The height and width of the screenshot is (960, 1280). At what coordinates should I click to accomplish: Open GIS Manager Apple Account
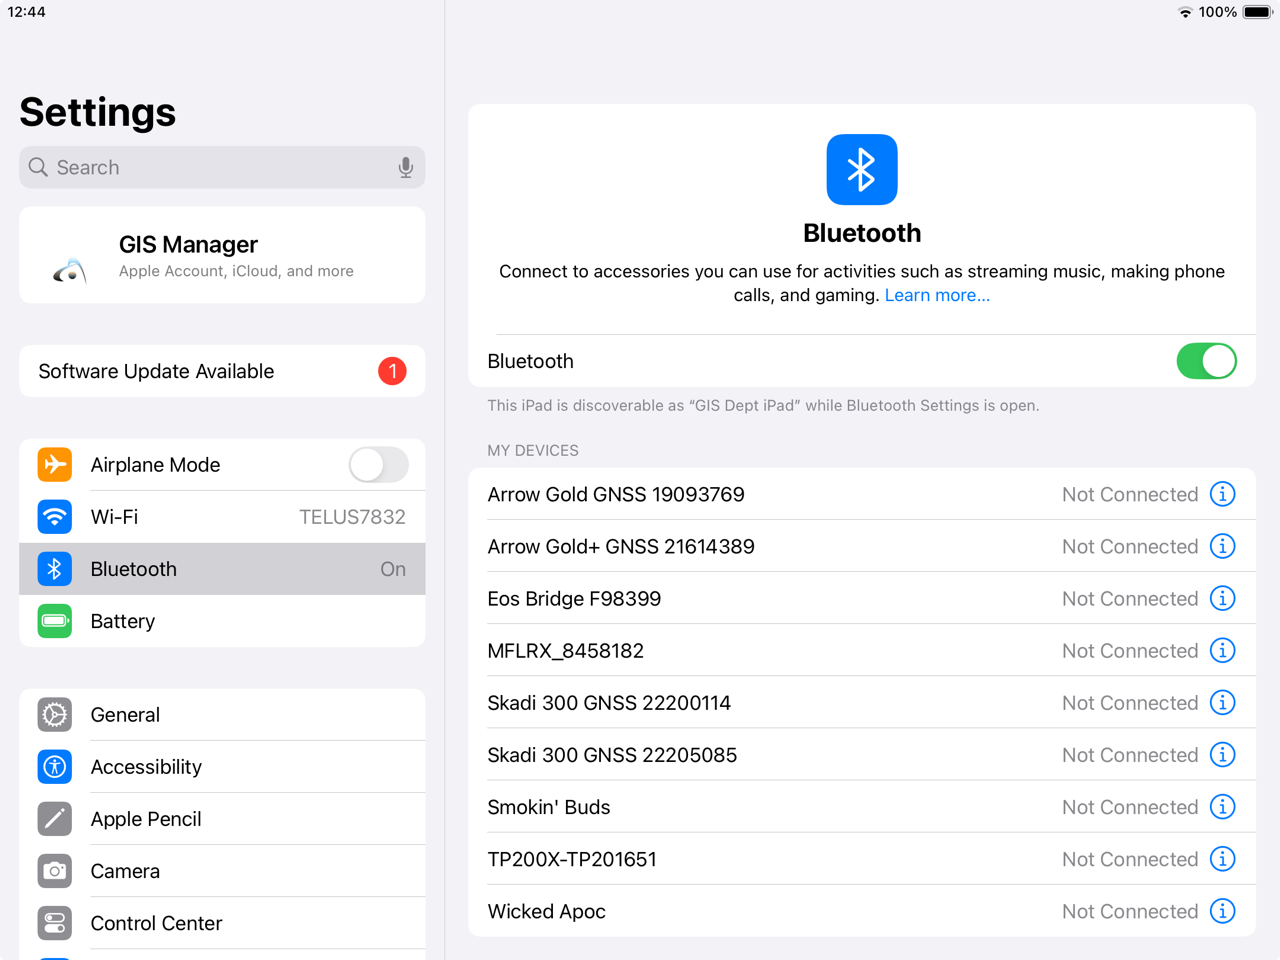[222, 255]
